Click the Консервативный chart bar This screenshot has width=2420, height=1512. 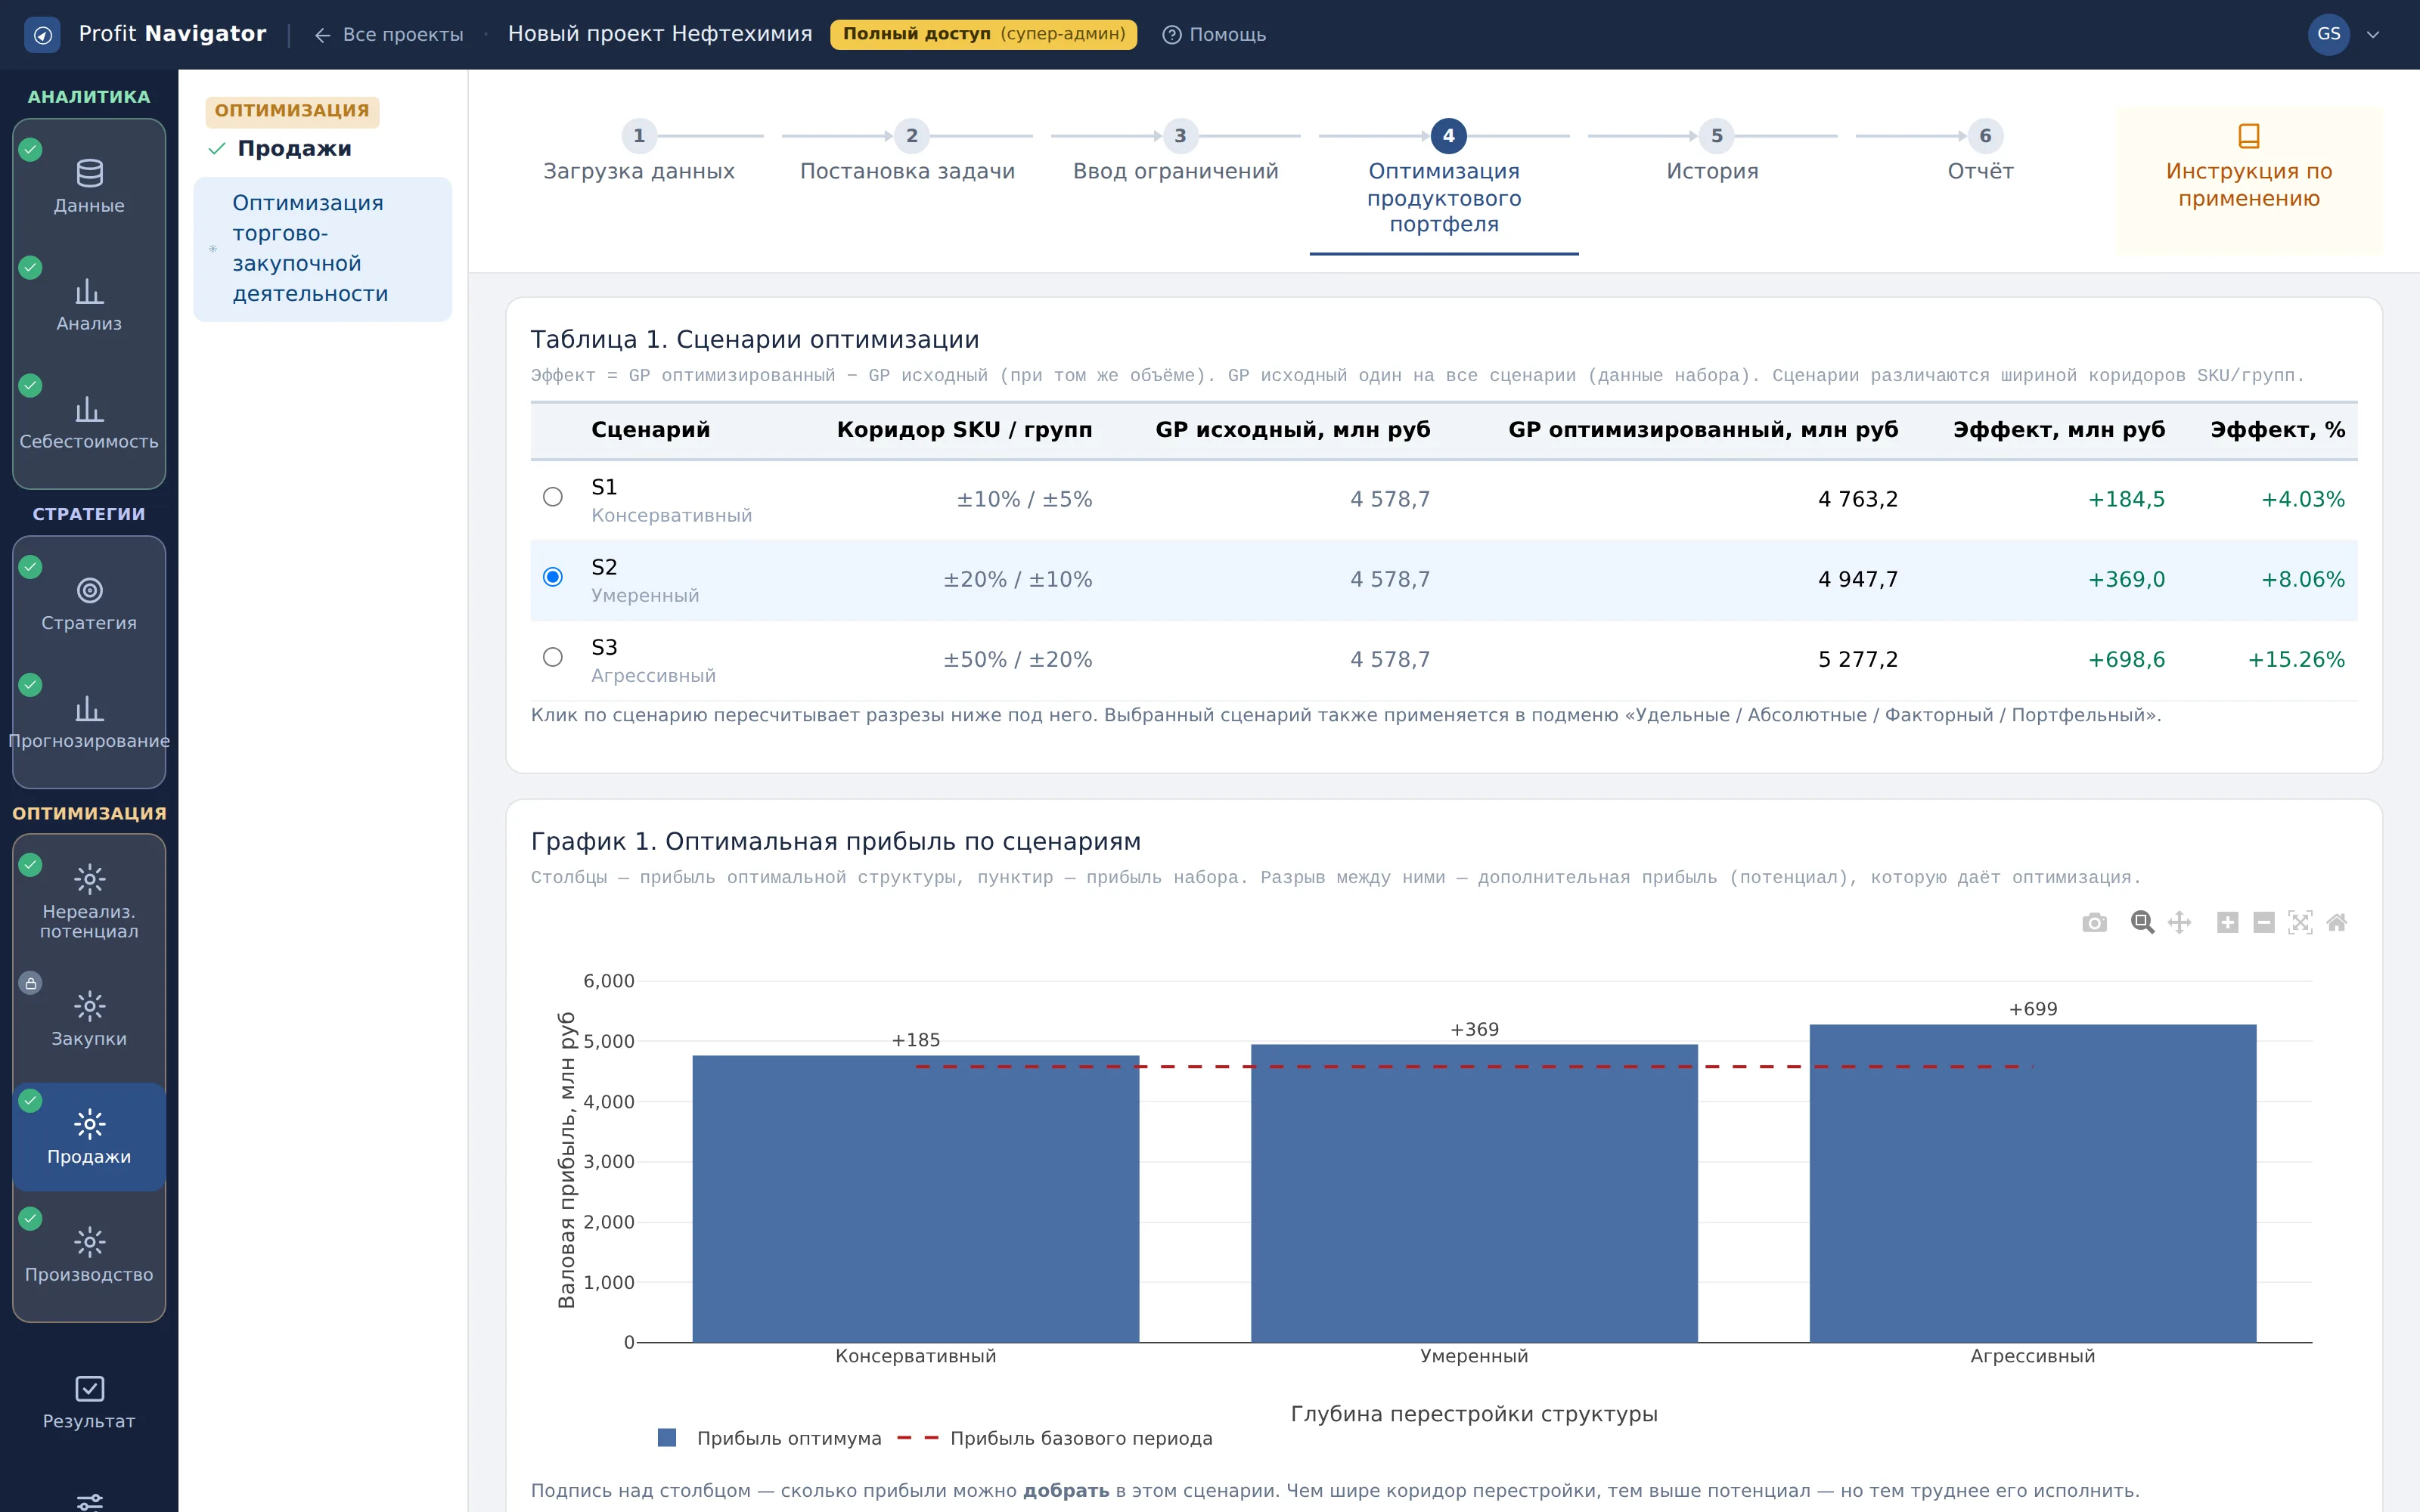pos(915,1199)
